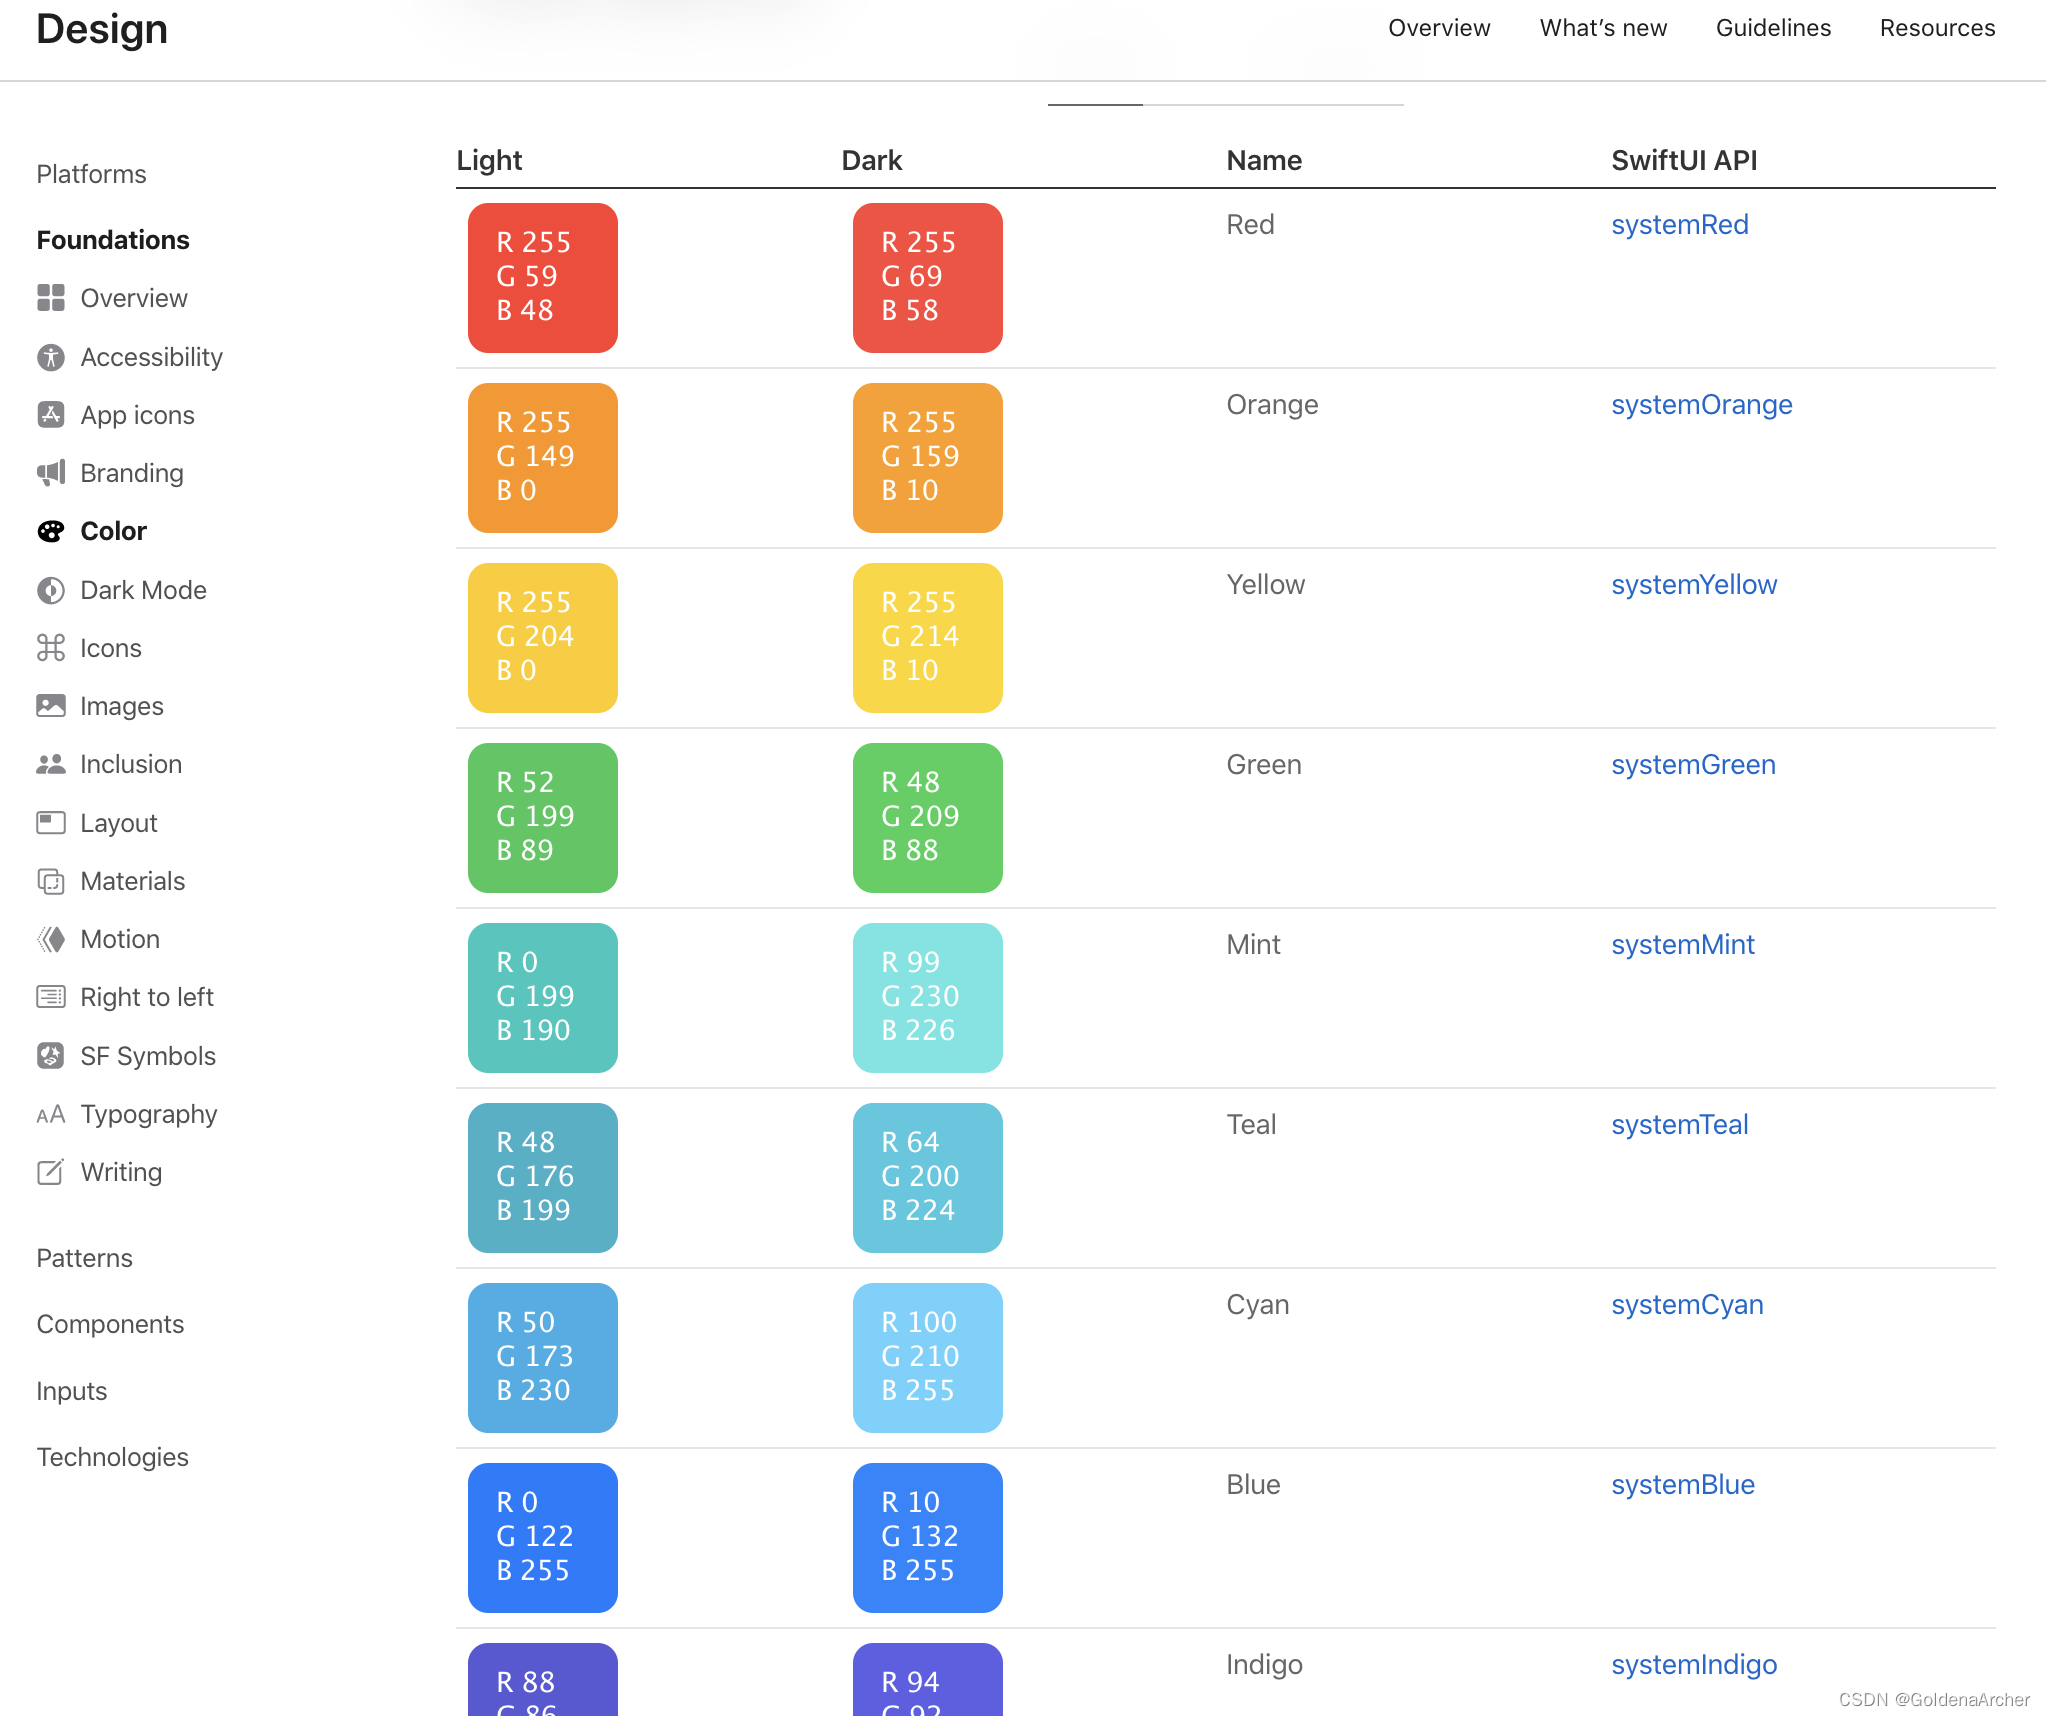This screenshot has height=1716, width=2046.
Task: Click the Images picture icon
Action: (51, 706)
